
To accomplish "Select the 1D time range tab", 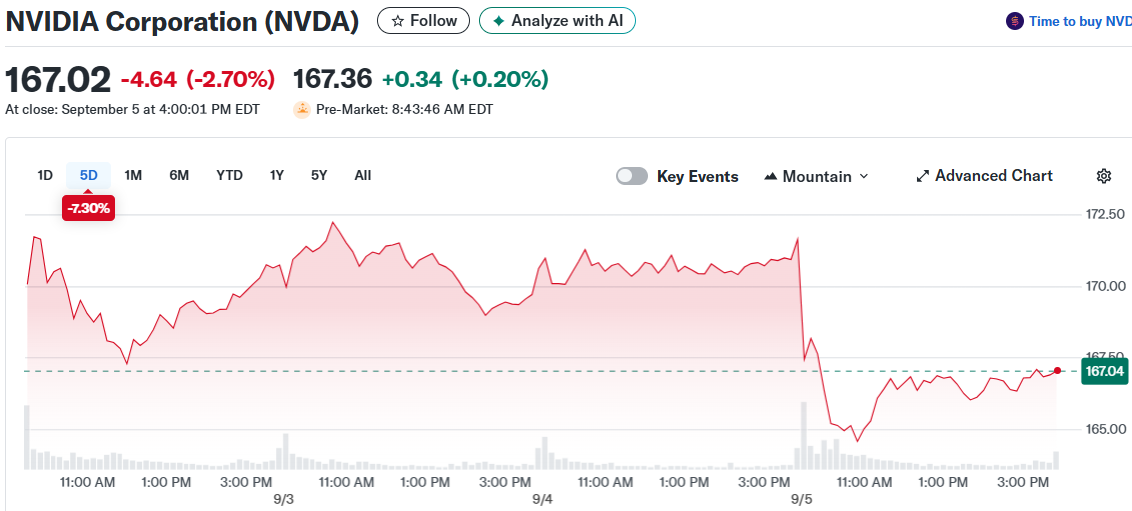I will tap(45, 175).
